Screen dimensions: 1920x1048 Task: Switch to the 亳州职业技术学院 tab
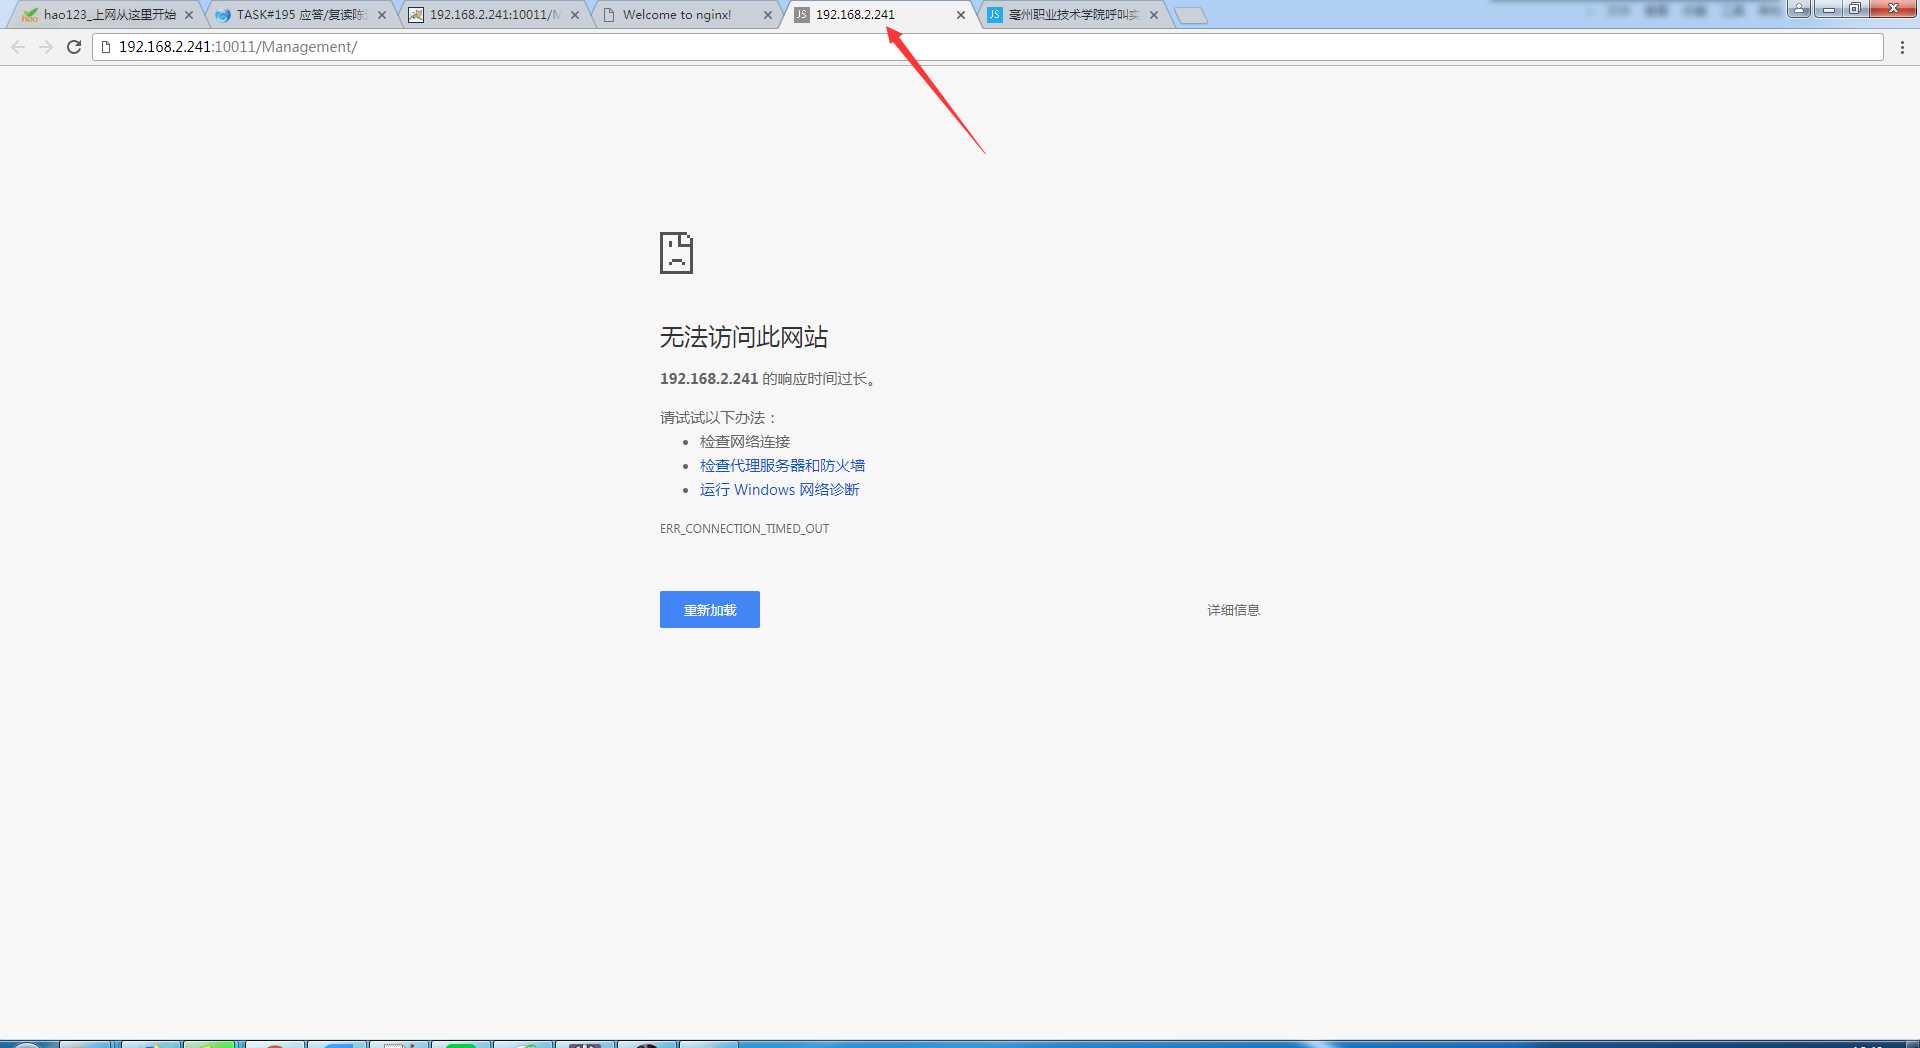click(1074, 15)
